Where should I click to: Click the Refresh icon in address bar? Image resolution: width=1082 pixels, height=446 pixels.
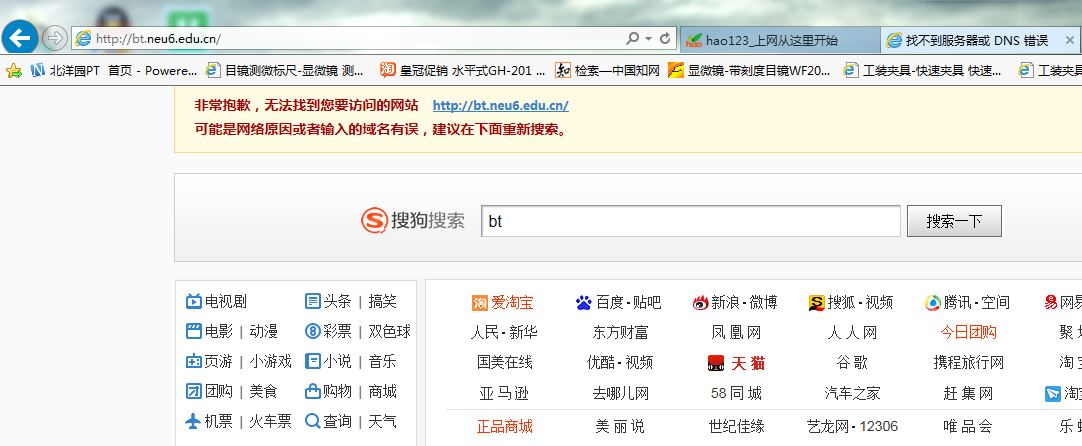tap(665, 39)
